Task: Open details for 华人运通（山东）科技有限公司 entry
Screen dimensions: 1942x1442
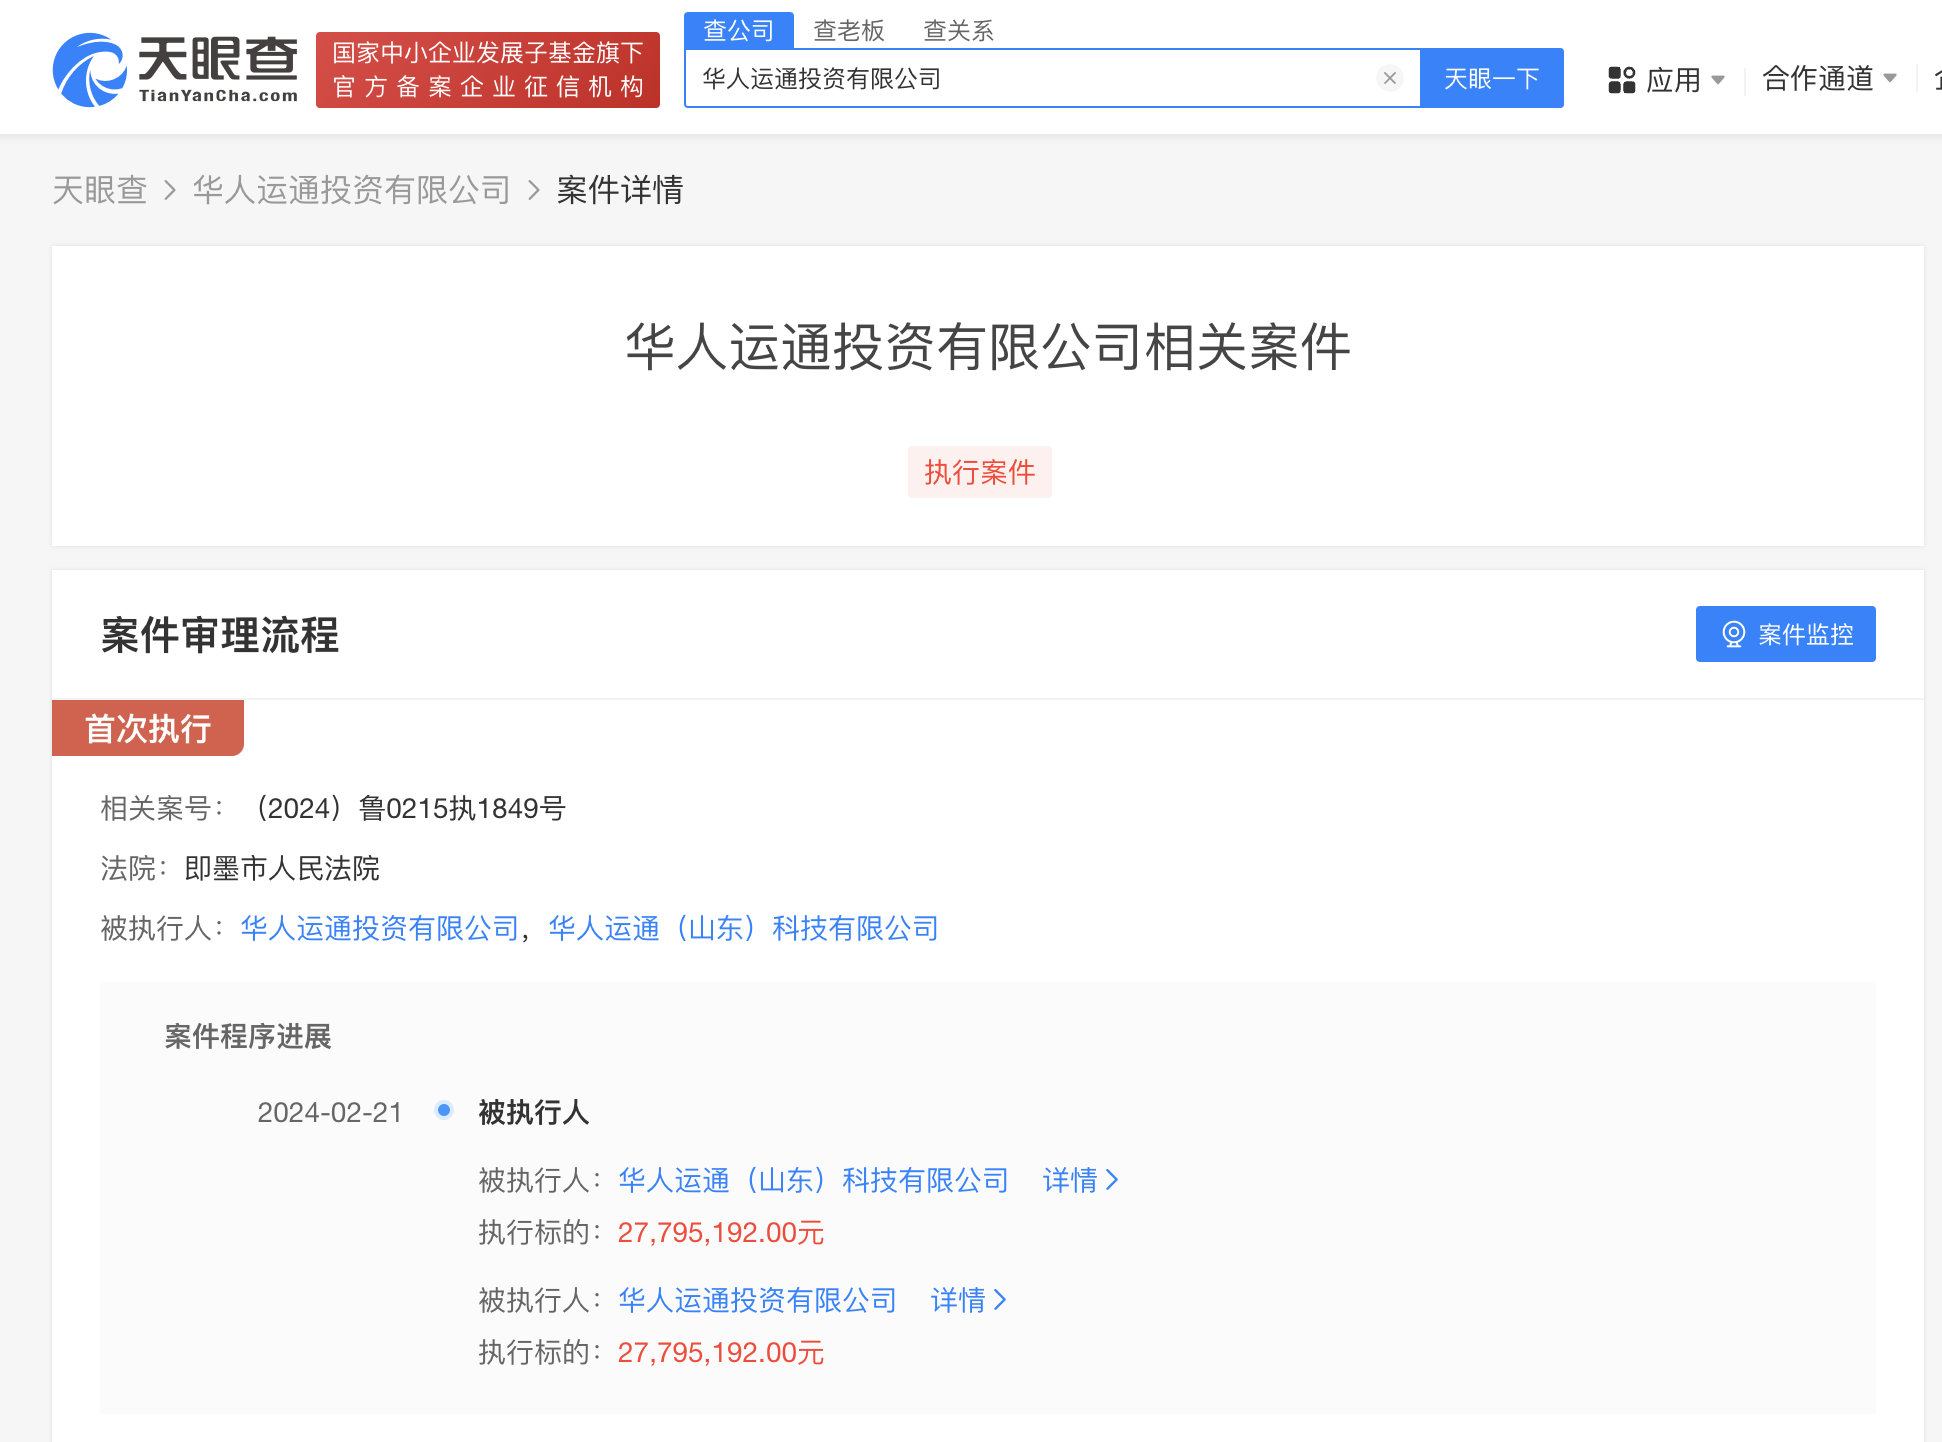Action: point(1080,1180)
